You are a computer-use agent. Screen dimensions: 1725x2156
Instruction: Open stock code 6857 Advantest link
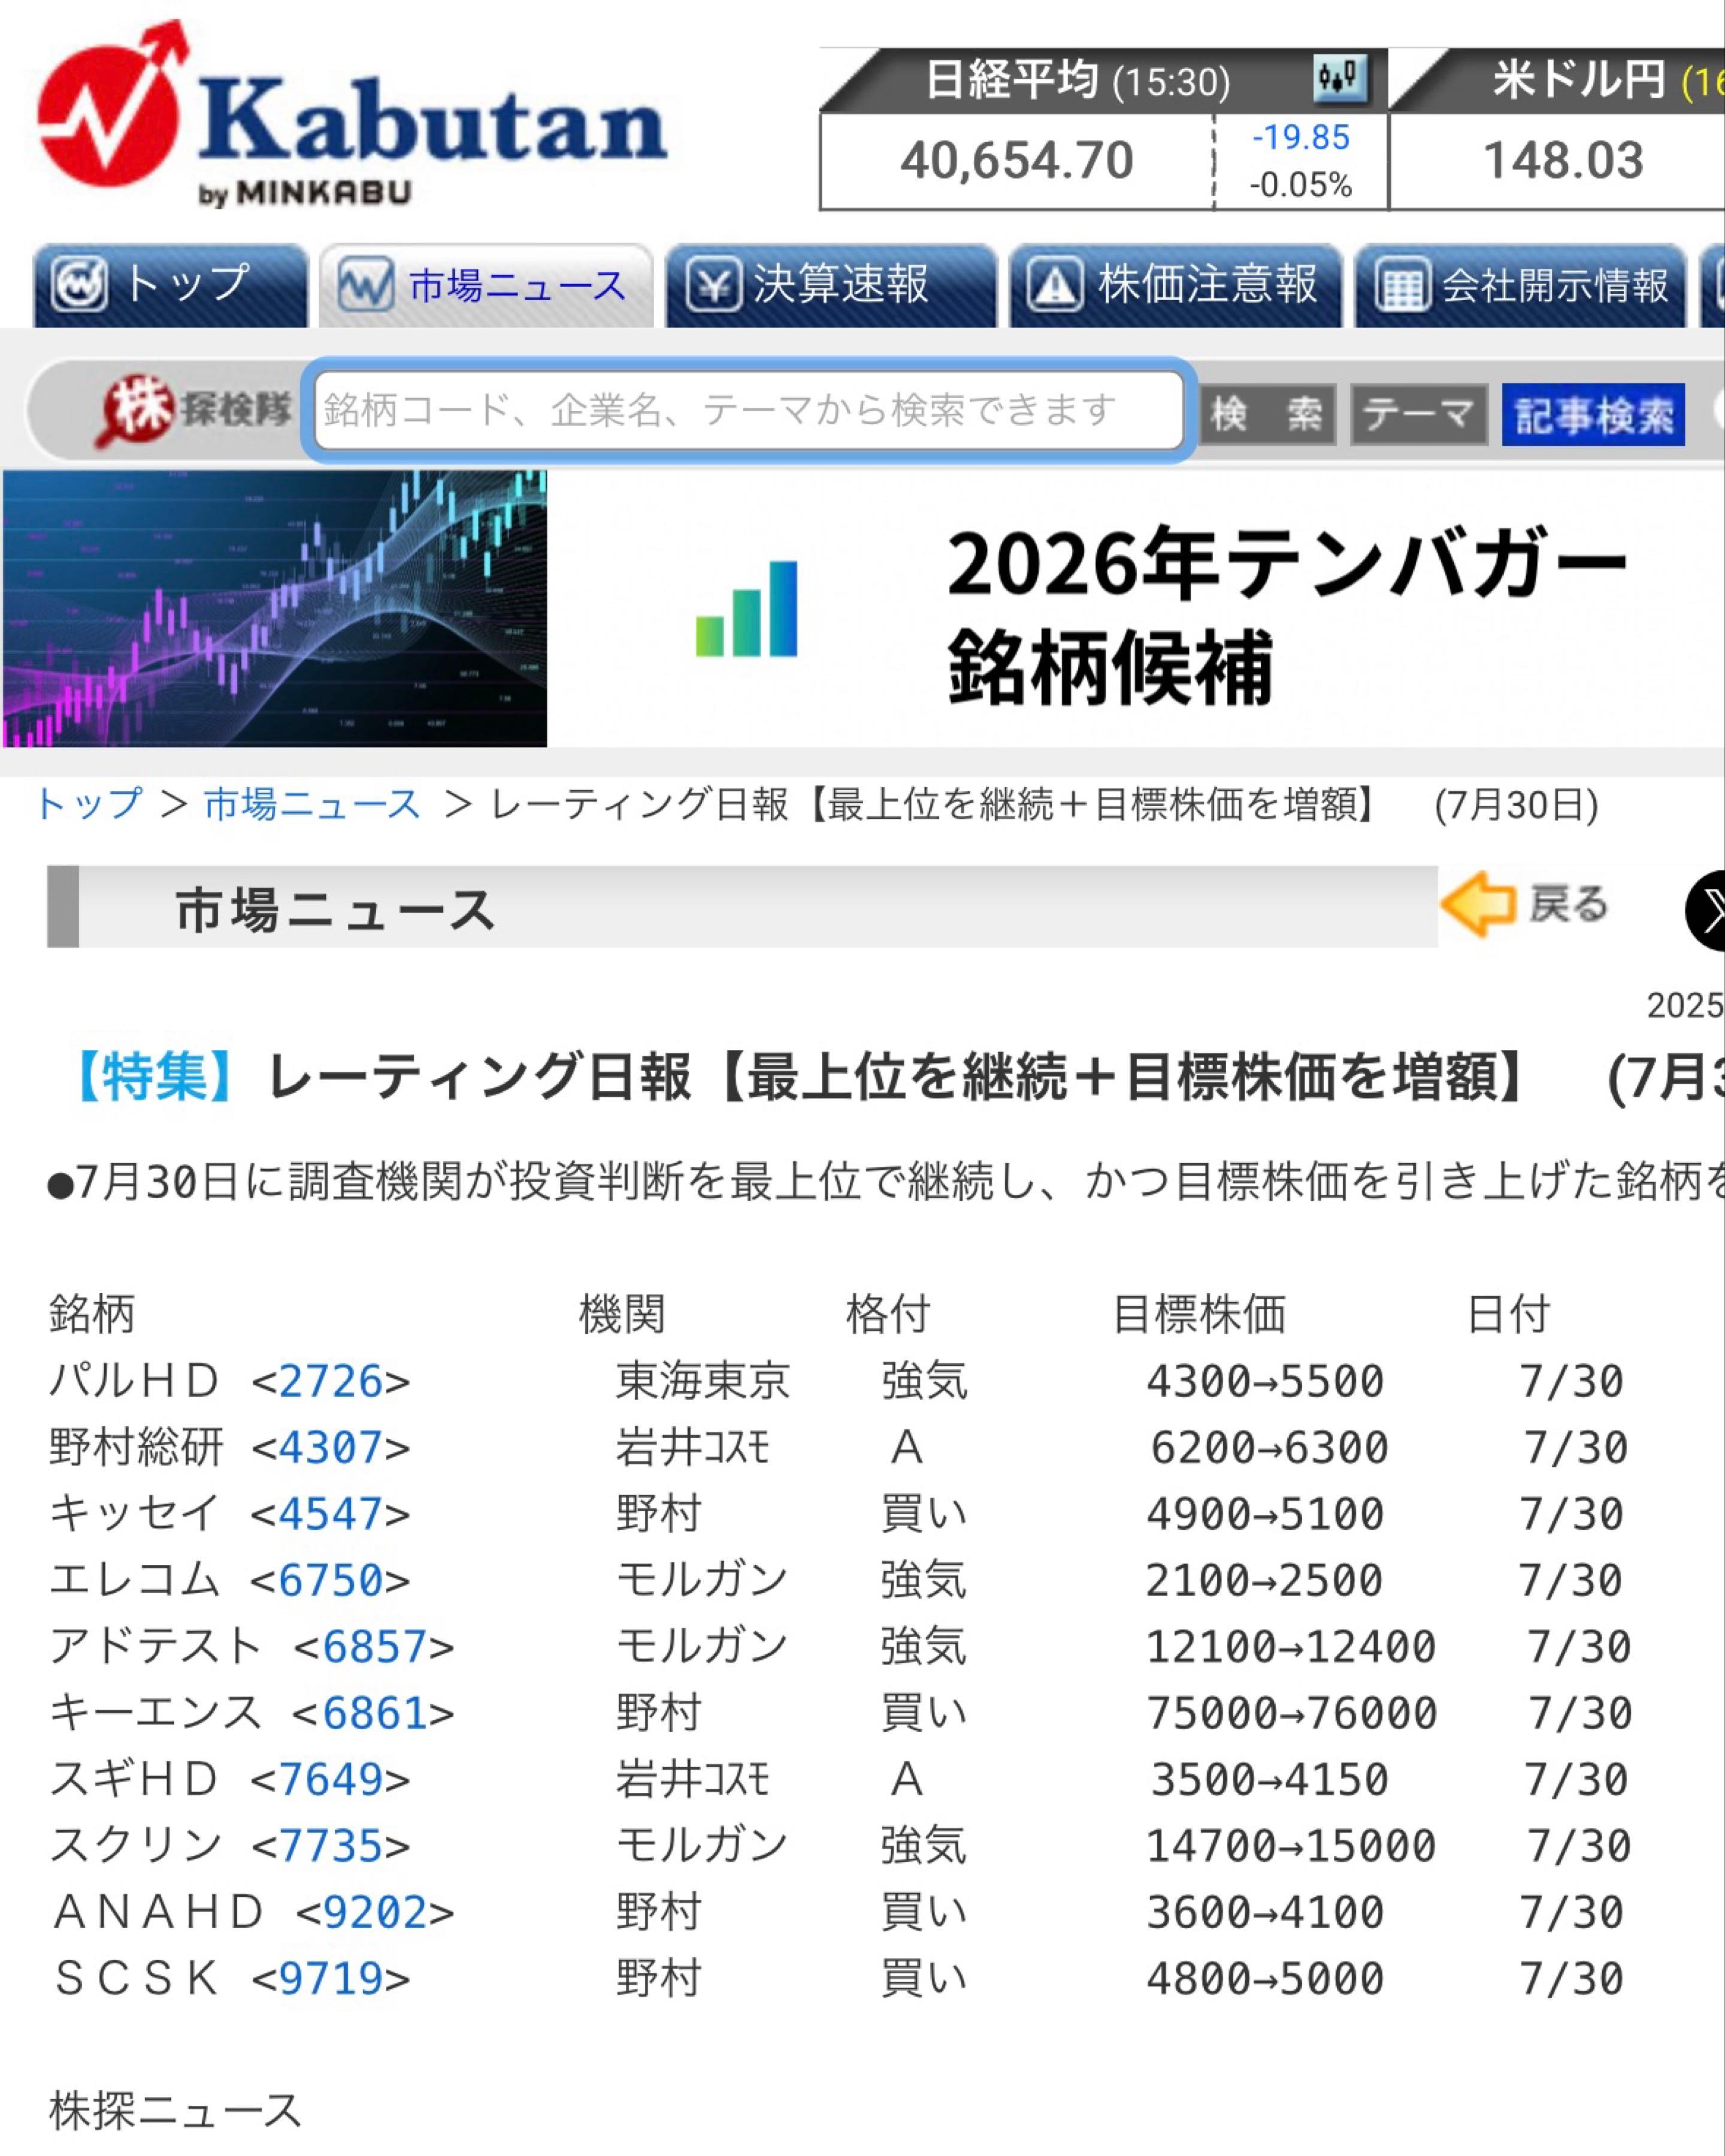[x=374, y=1646]
